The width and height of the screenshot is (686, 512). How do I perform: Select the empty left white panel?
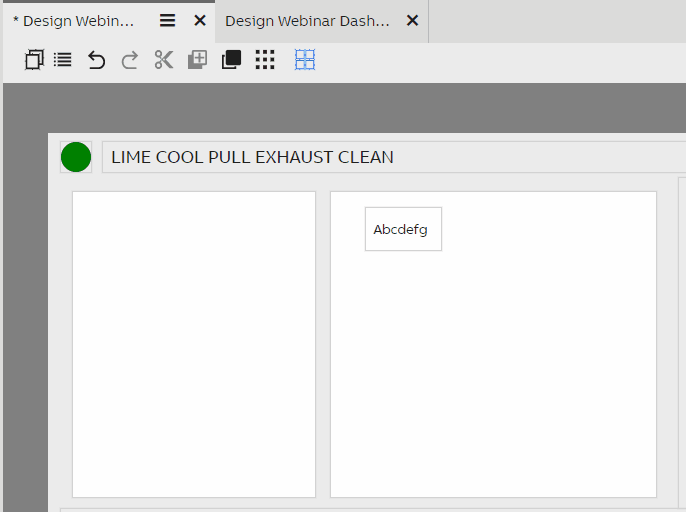194,344
